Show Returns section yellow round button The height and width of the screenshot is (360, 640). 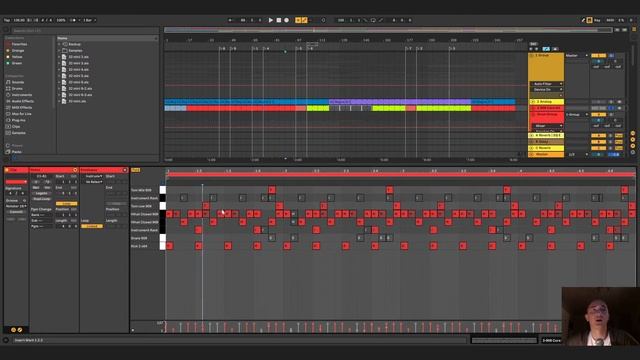[x=633, y=140]
